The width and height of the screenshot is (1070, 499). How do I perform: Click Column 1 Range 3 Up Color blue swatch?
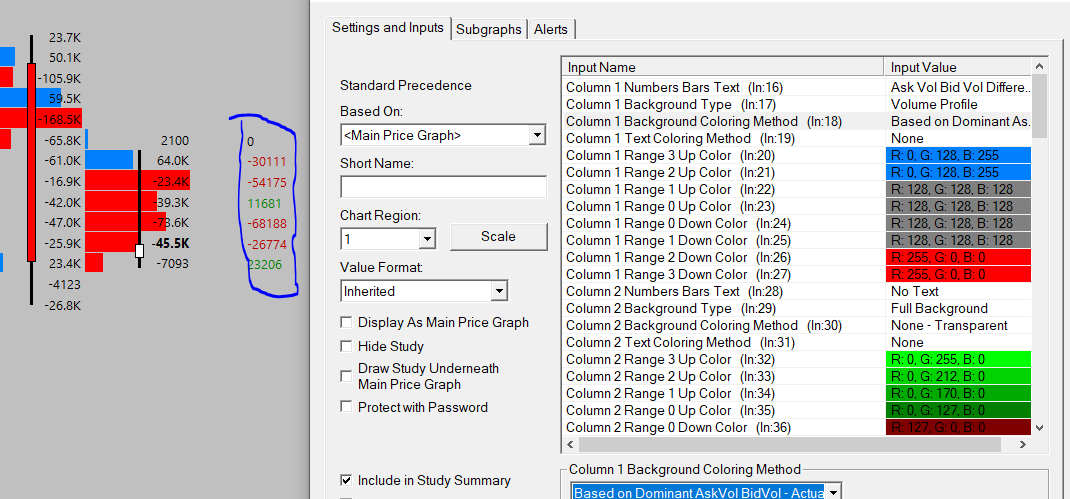click(x=957, y=156)
